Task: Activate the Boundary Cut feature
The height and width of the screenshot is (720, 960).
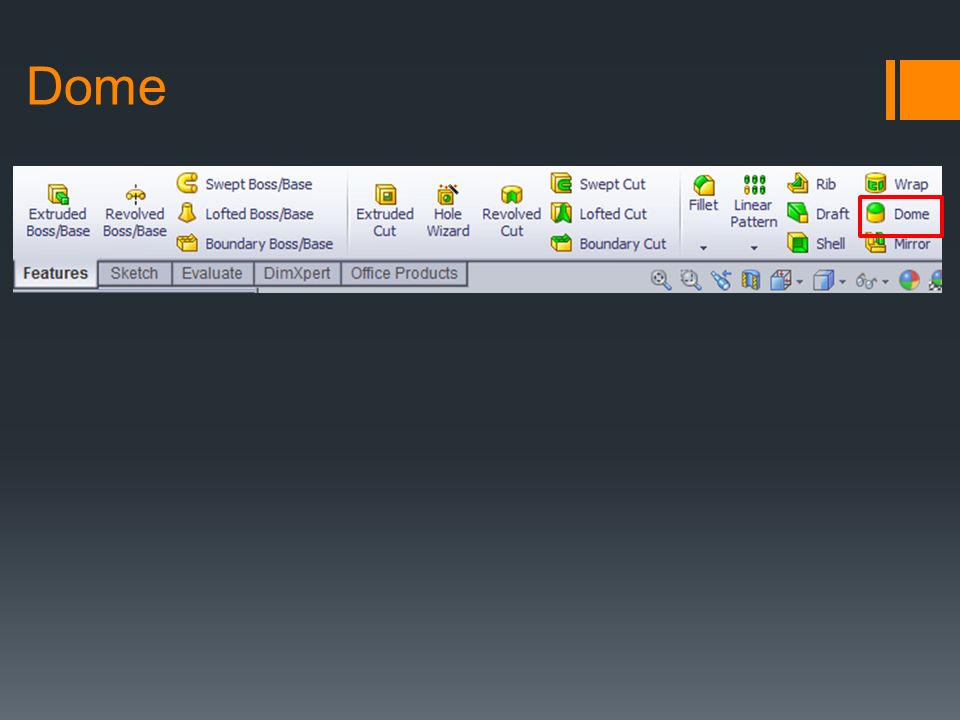Action: 609,243
